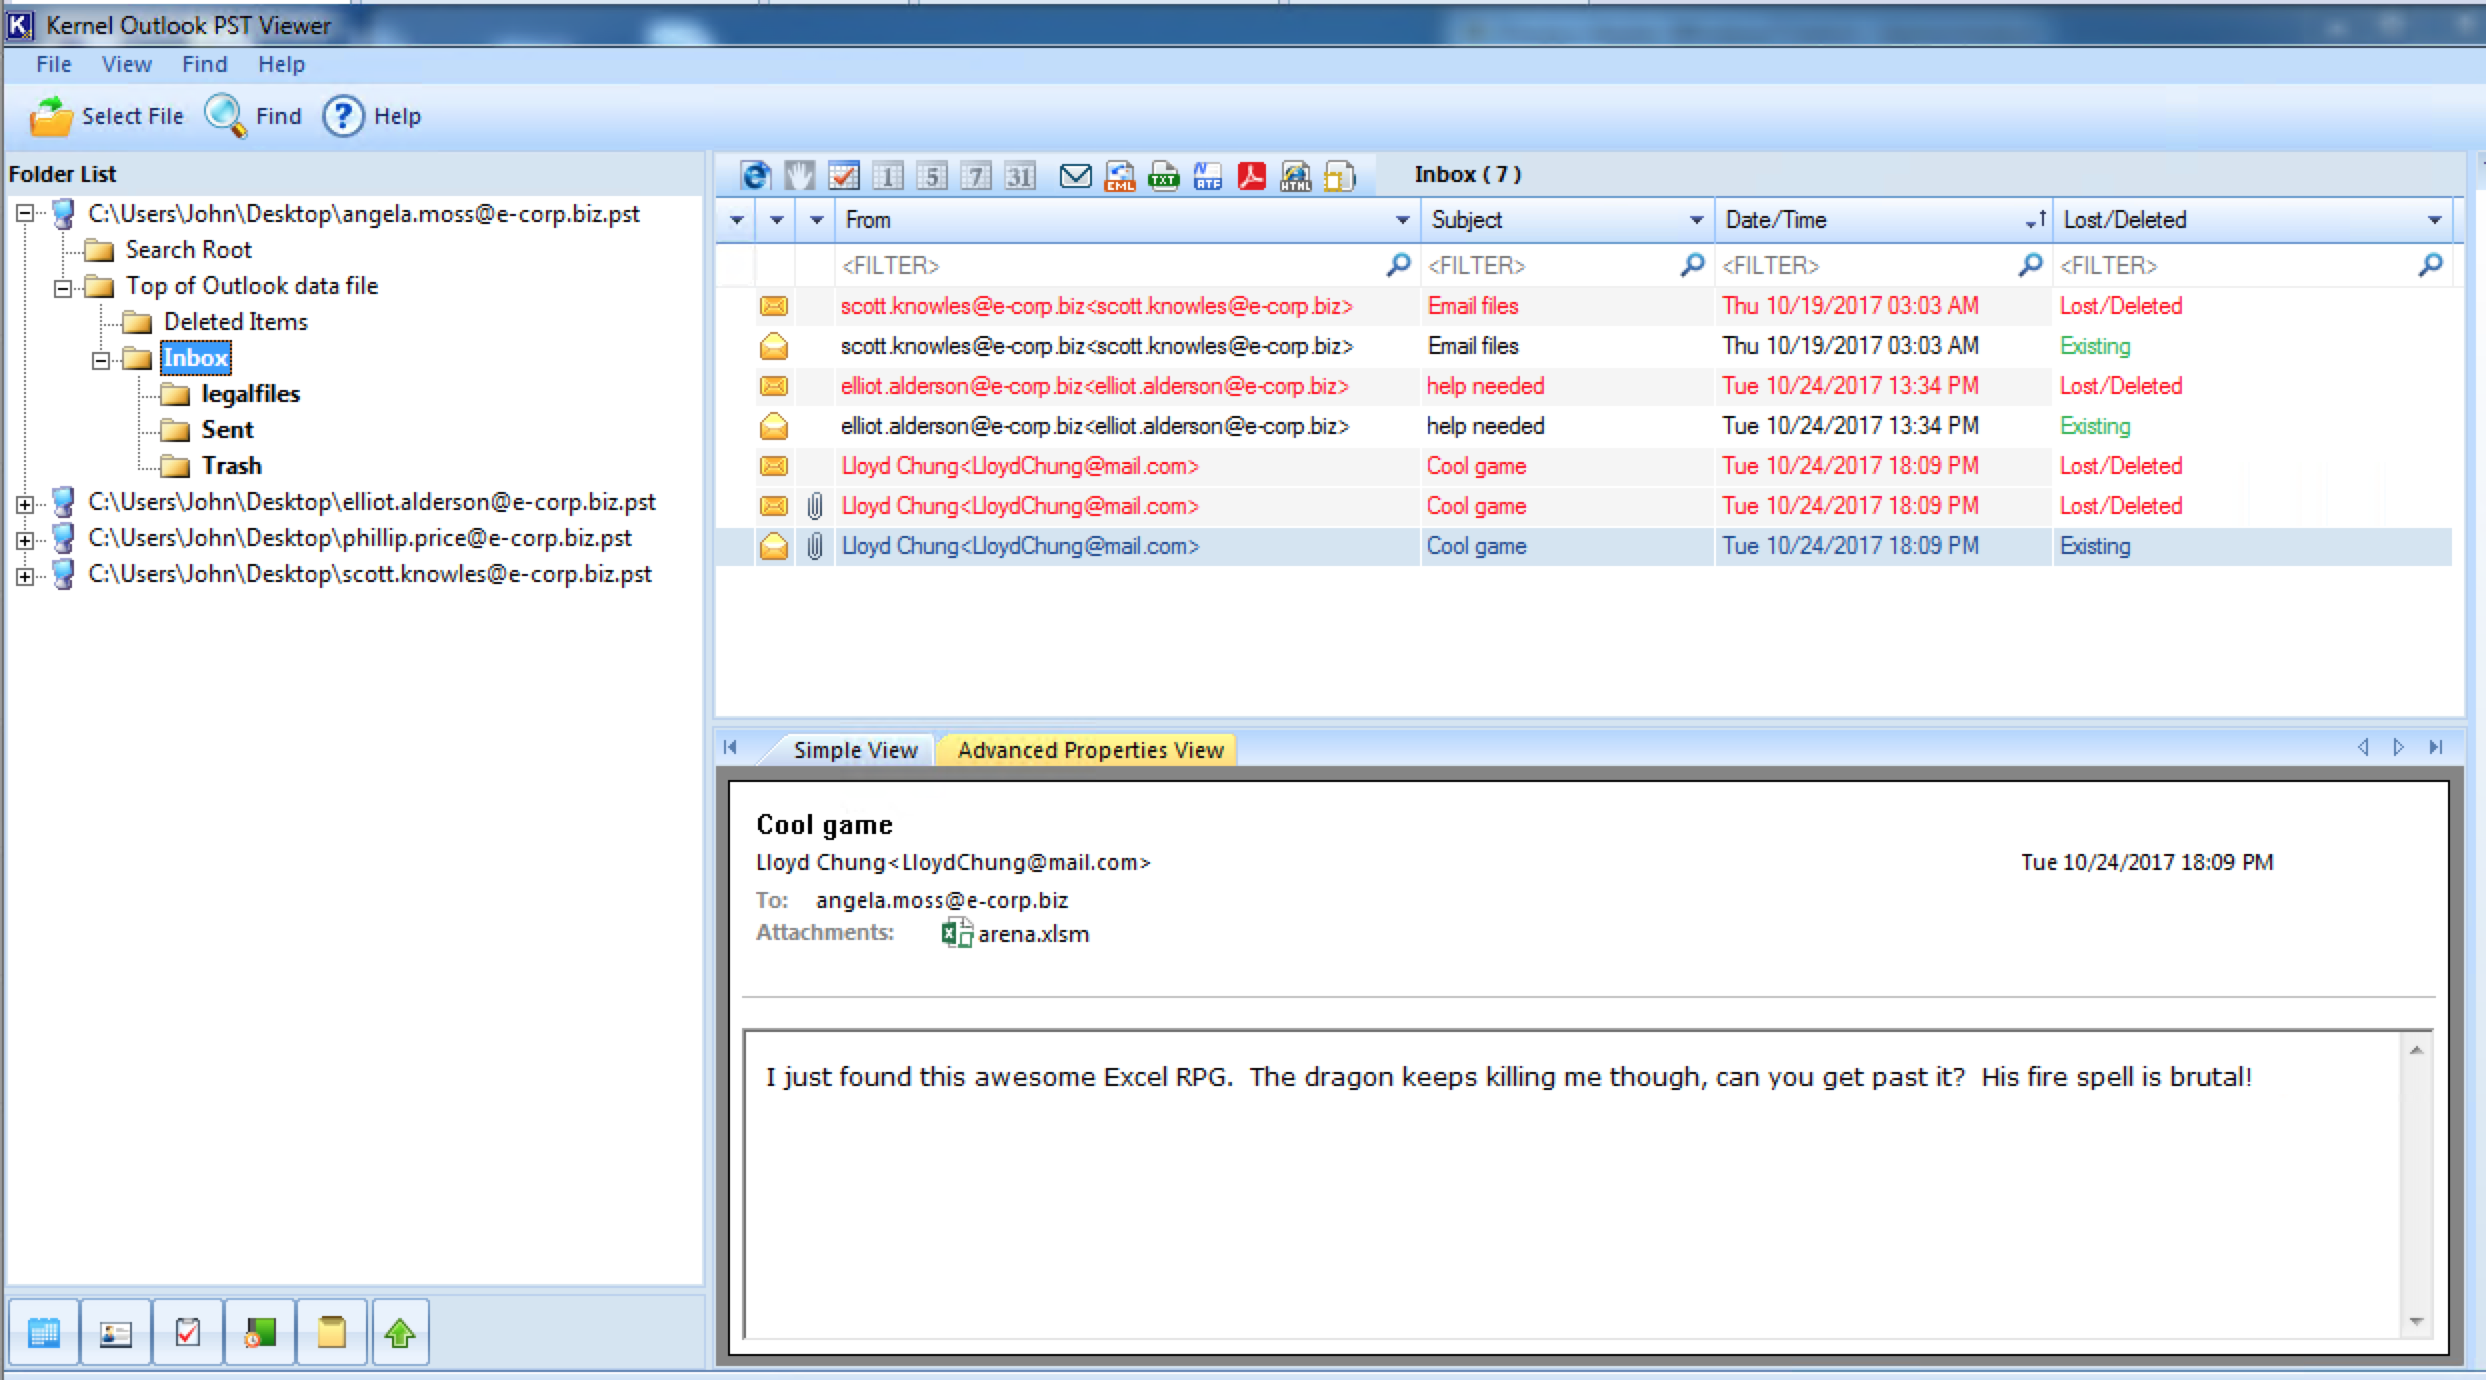Save message as TXT icon
The width and height of the screenshot is (2486, 1380).
(x=1163, y=176)
